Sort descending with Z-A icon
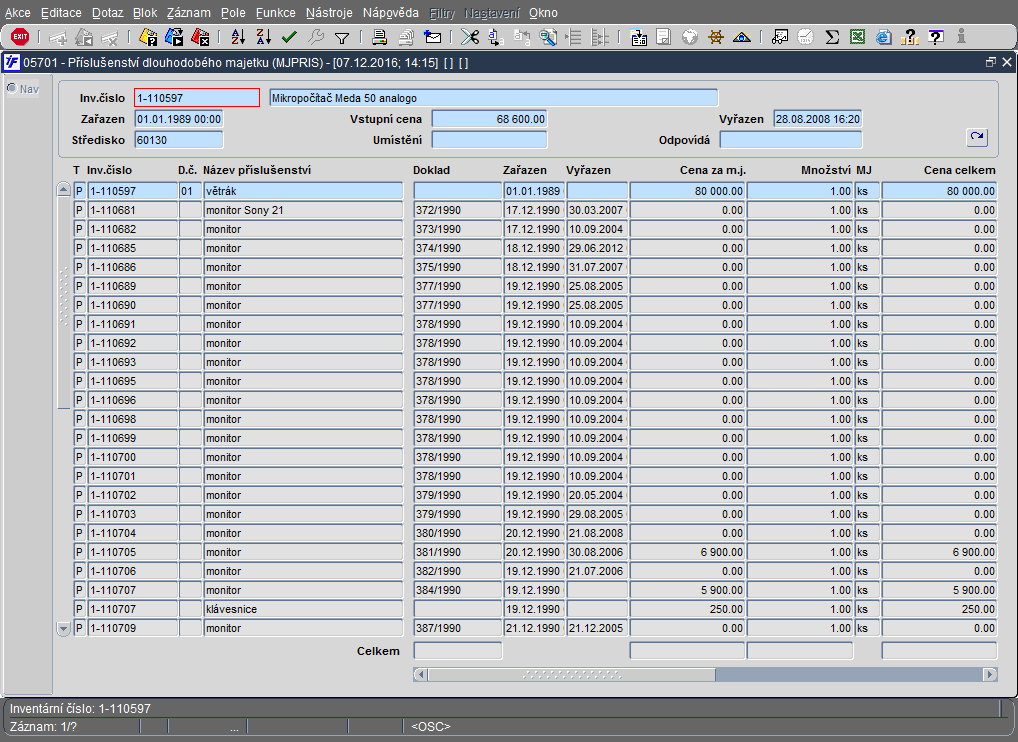 263,37
